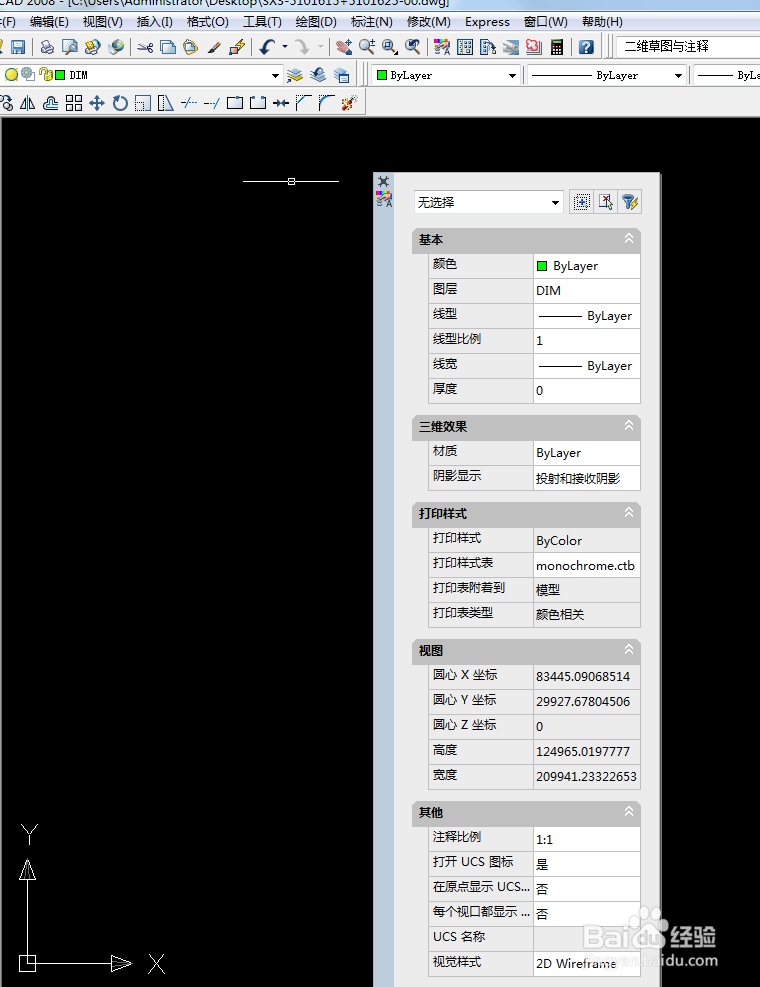Click the 3D DWF globe icon
Screen dimensions: 760x987
pyautogui.click(x=116, y=47)
